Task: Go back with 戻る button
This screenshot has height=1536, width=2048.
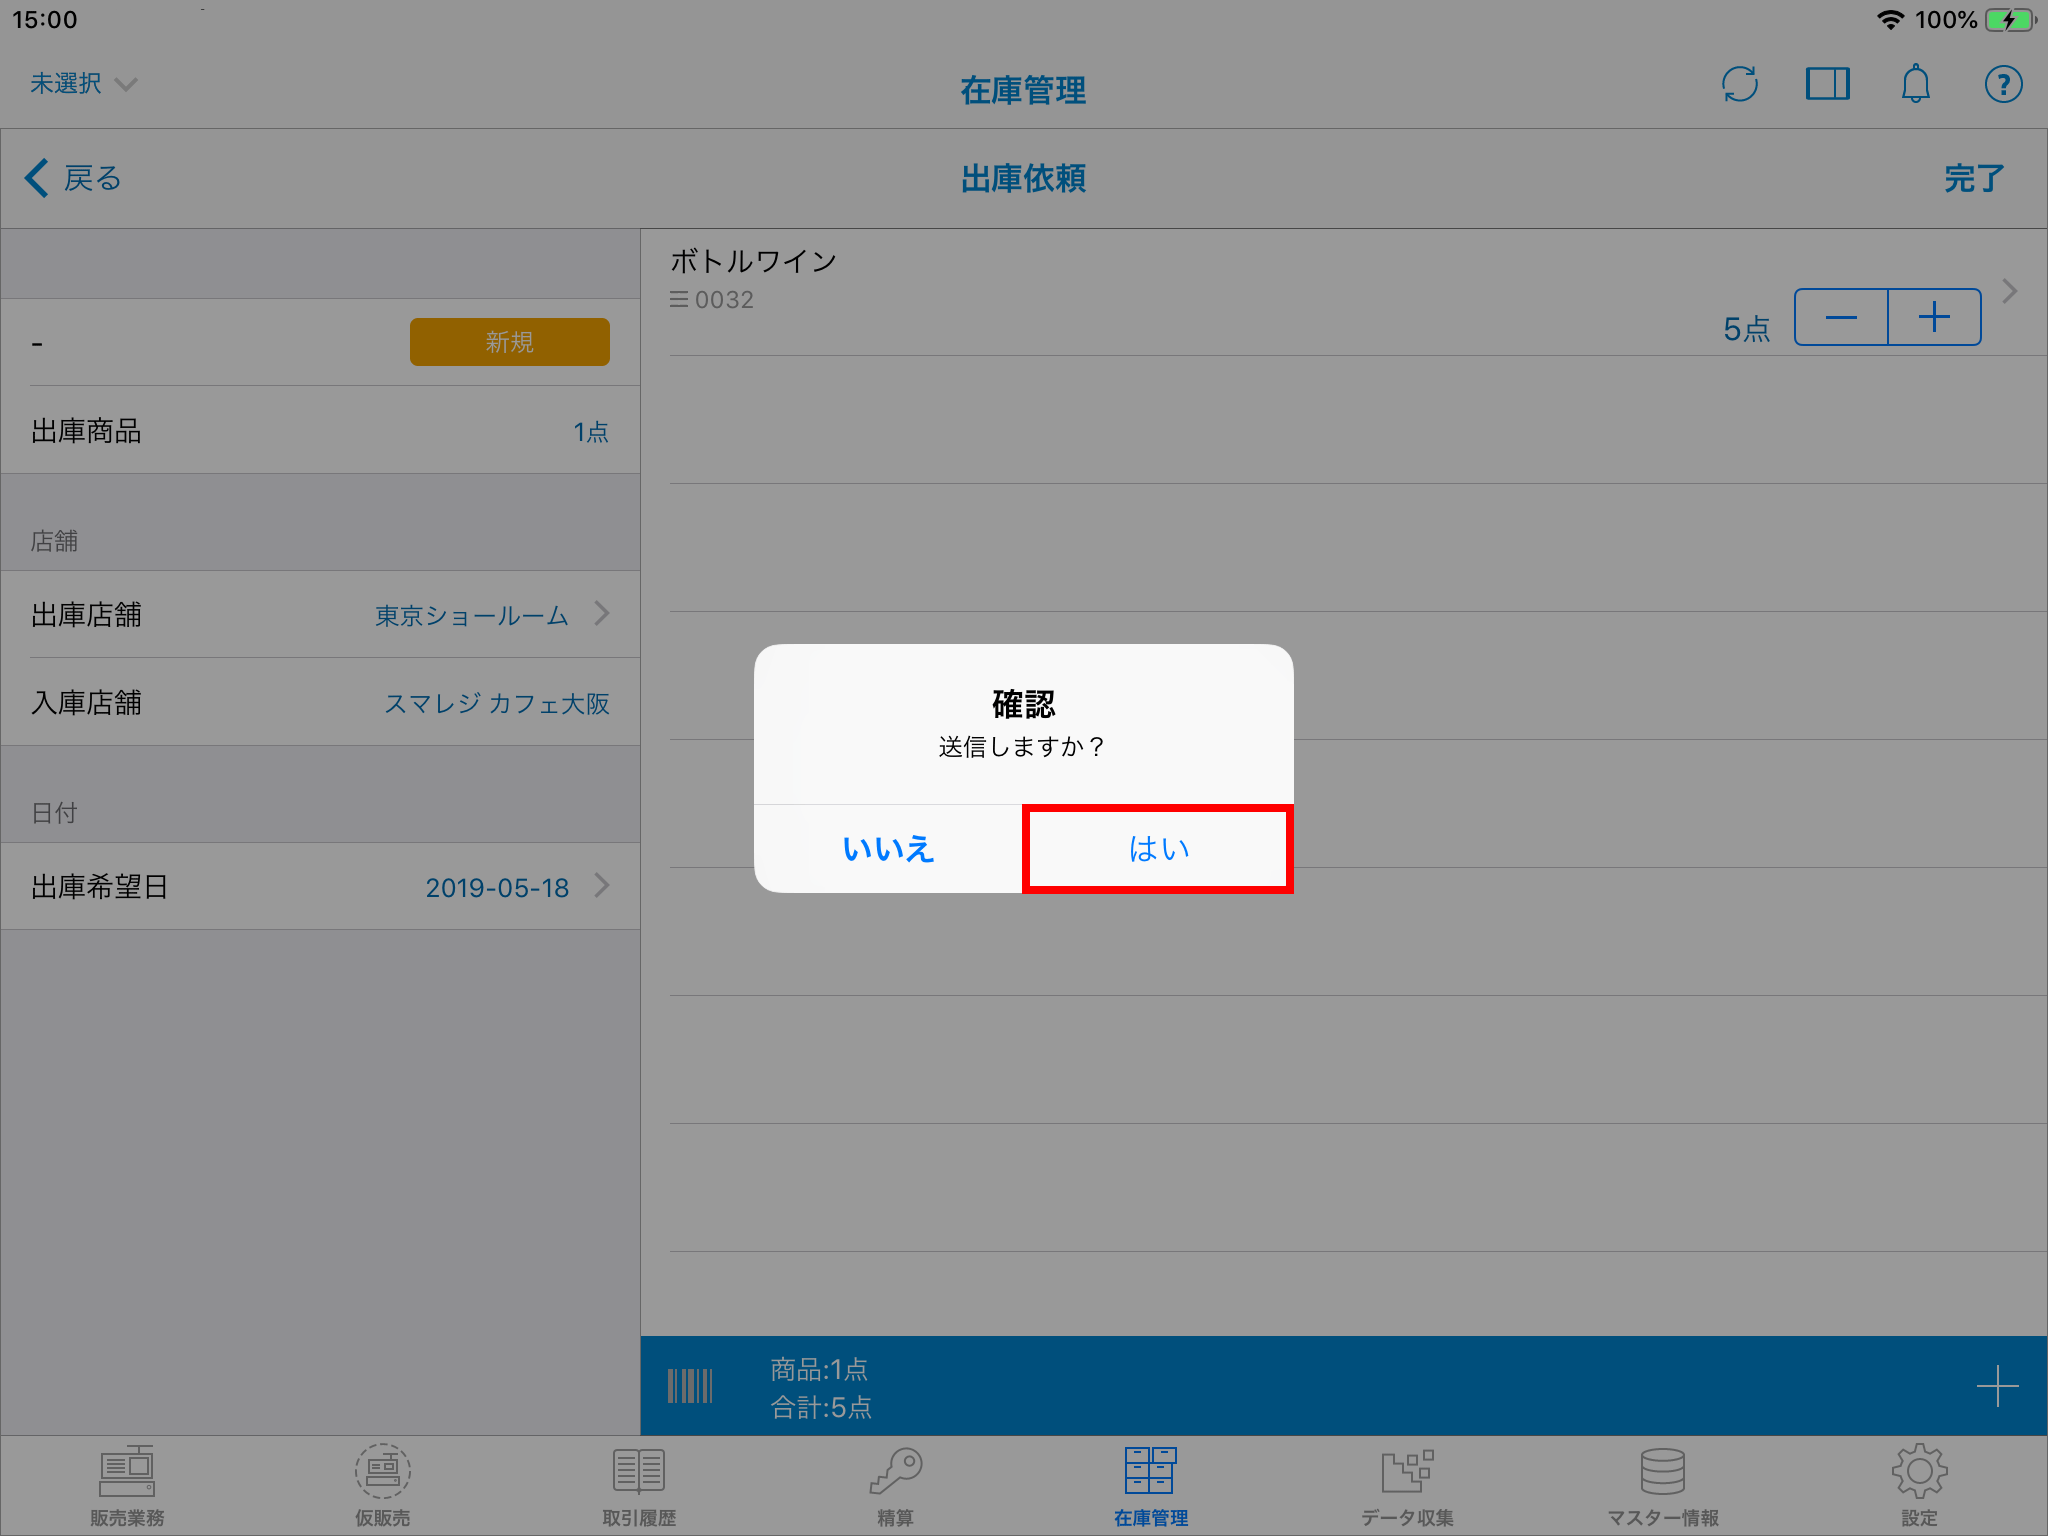Action: (x=74, y=179)
